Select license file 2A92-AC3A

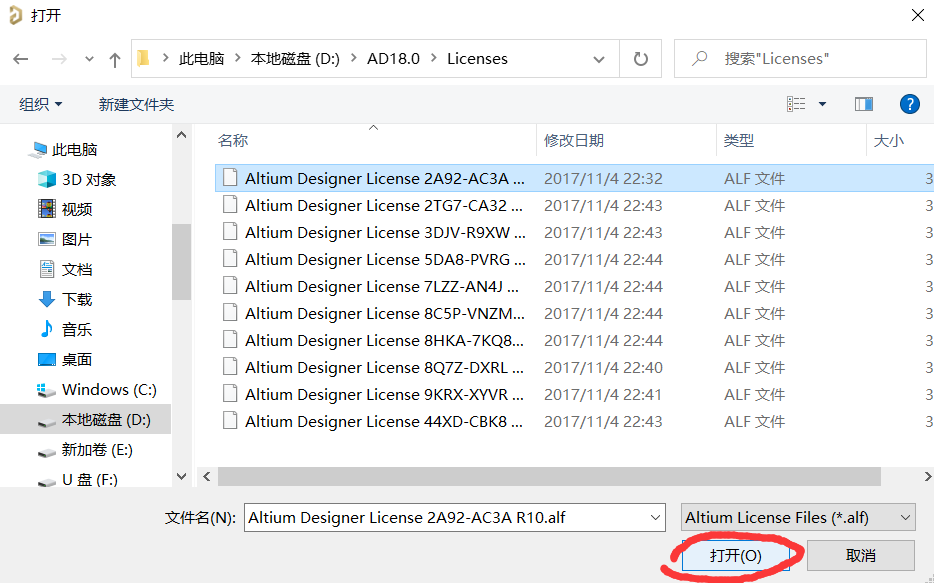pos(385,179)
